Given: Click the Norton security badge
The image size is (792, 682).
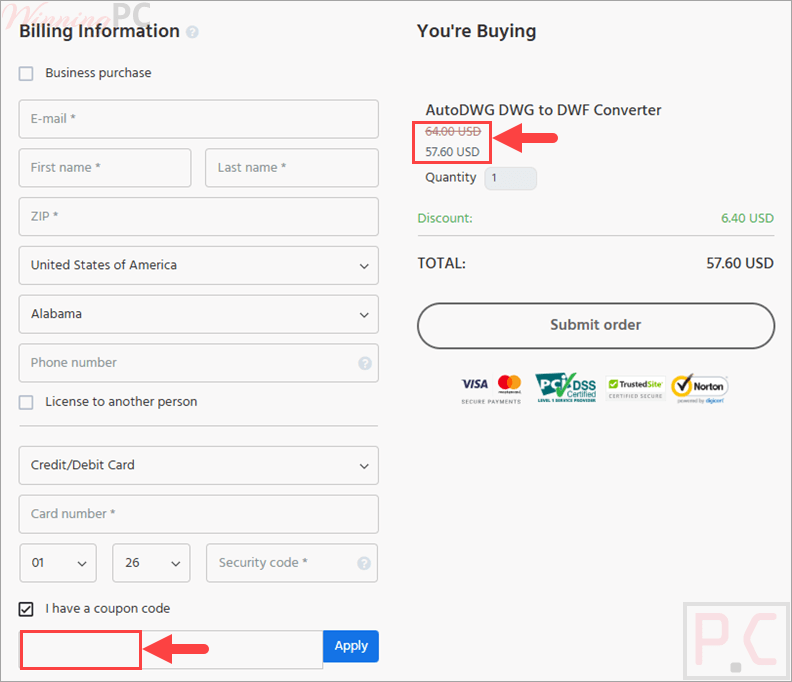Looking at the screenshot, I should coord(700,389).
